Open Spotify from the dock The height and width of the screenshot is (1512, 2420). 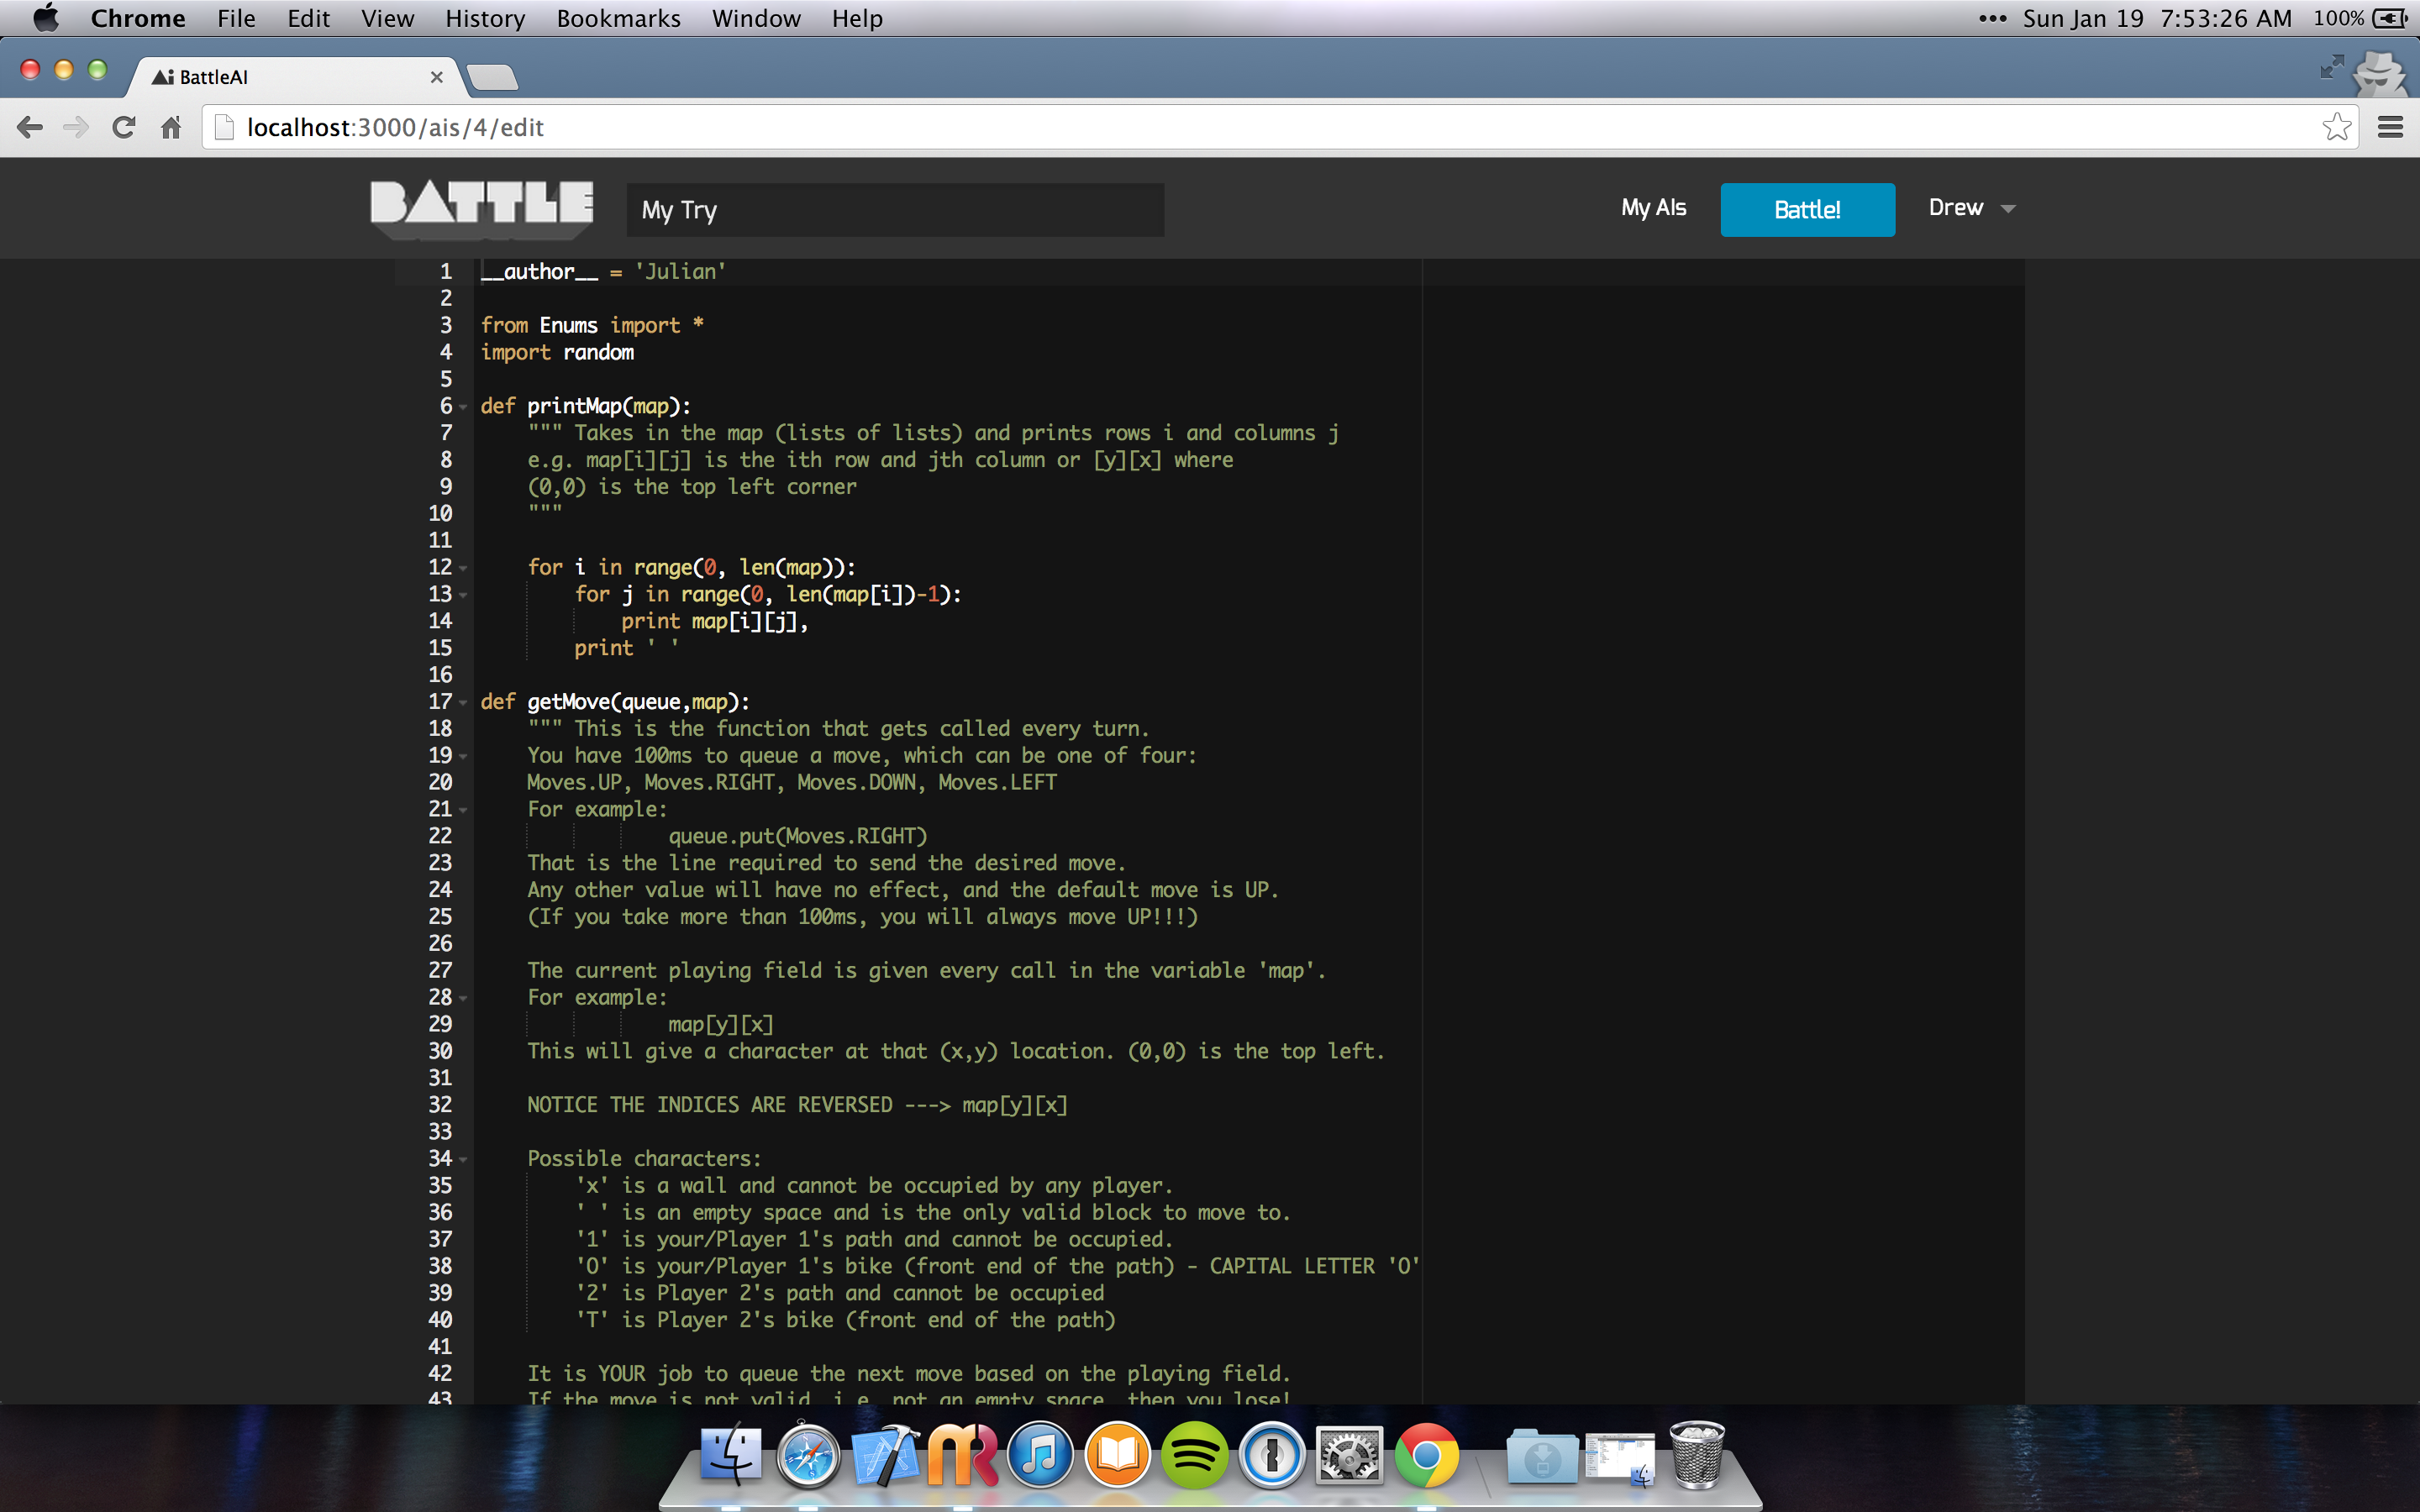click(1194, 1456)
